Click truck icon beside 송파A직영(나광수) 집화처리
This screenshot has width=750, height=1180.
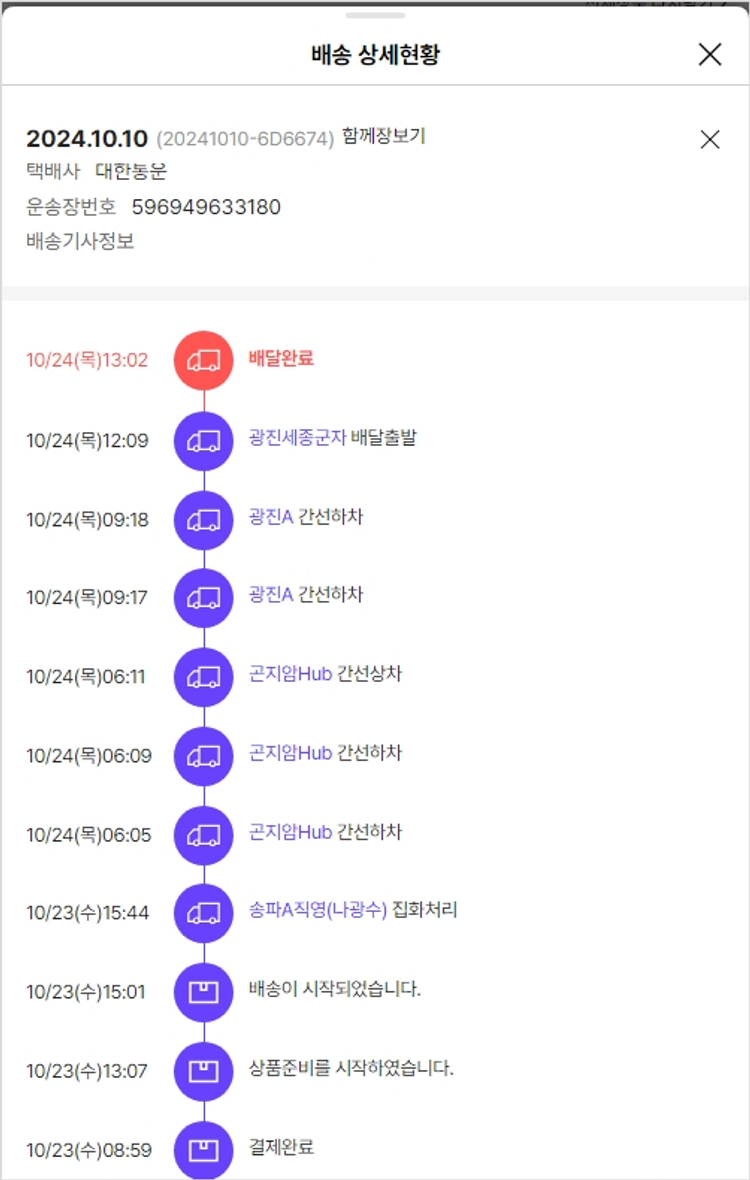point(204,913)
